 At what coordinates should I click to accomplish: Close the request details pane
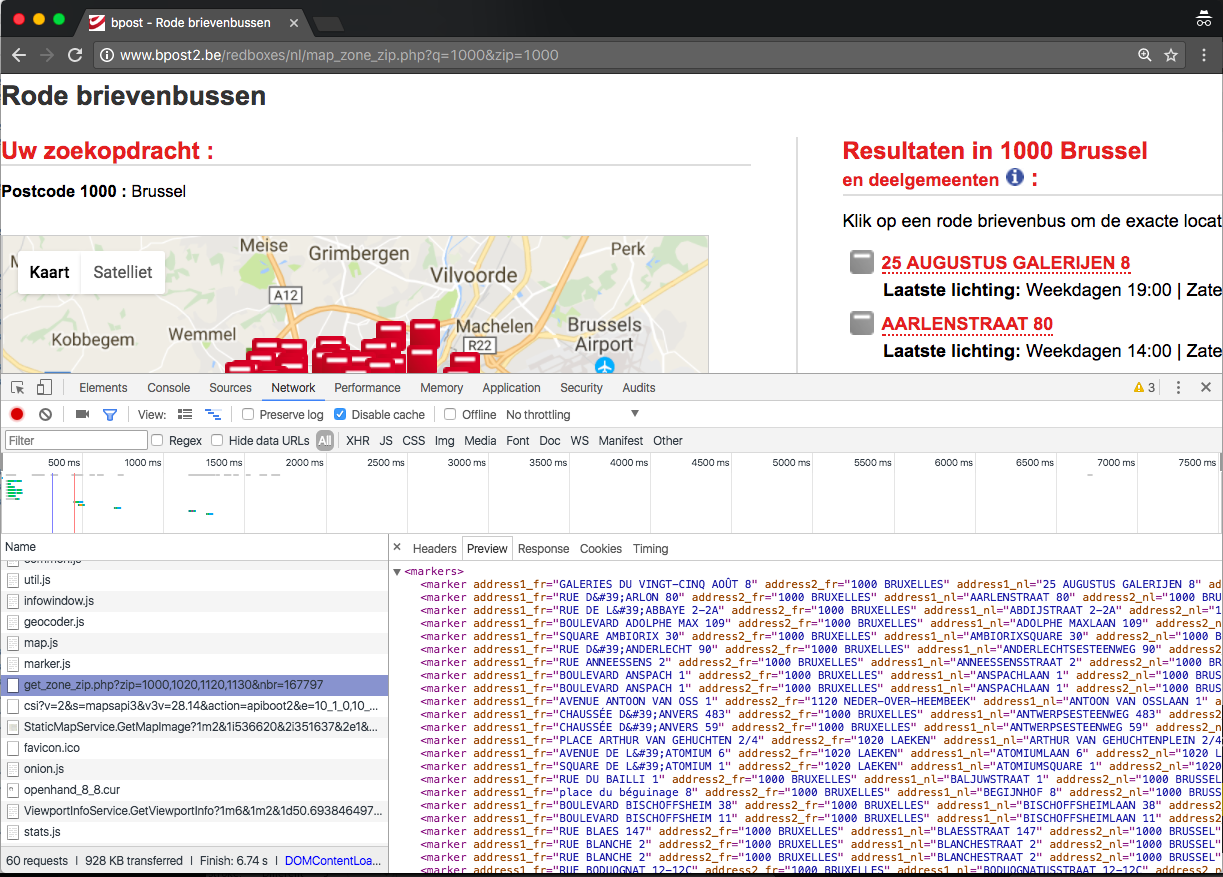pyautogui.click(x=397, y=548)
